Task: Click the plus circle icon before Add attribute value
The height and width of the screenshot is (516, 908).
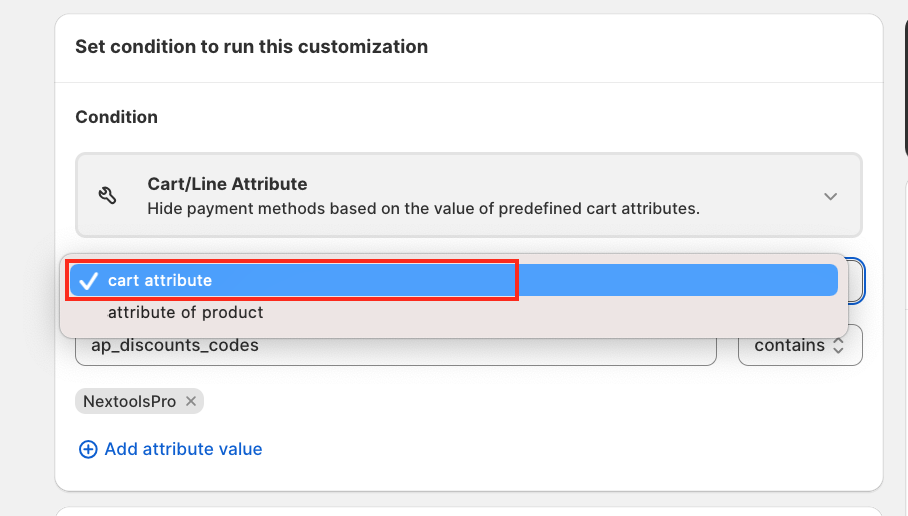Action: coord(88,449)
